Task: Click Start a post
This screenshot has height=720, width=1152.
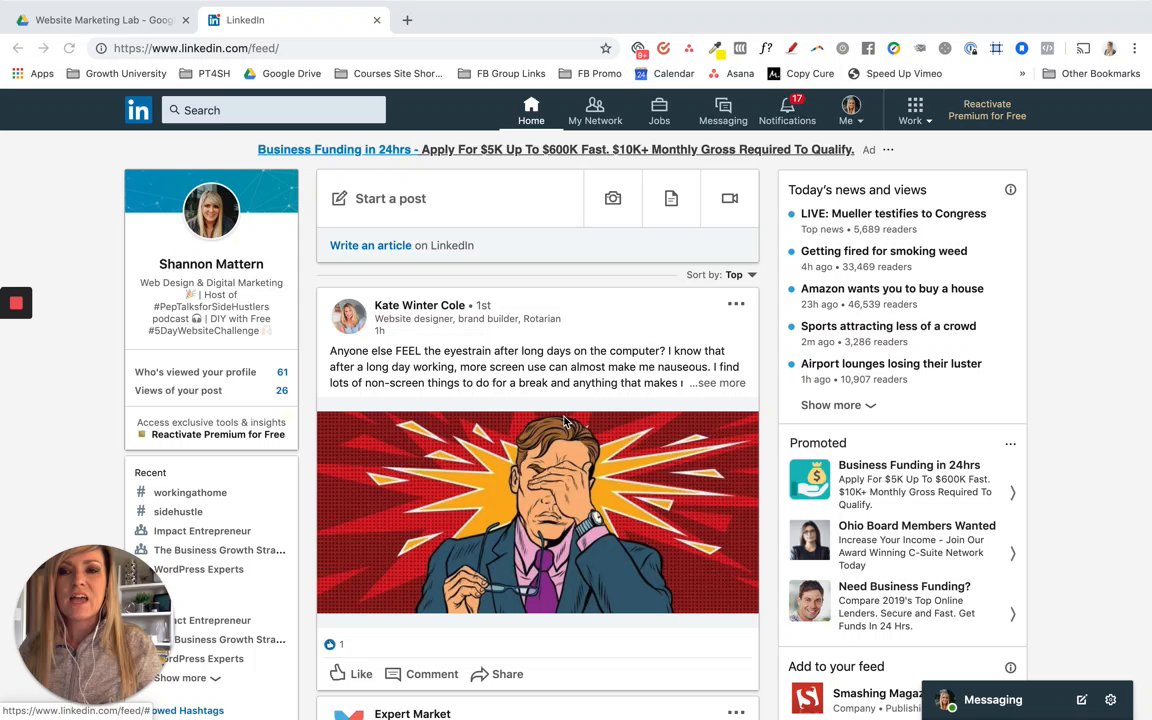Action: click(450, 198)
